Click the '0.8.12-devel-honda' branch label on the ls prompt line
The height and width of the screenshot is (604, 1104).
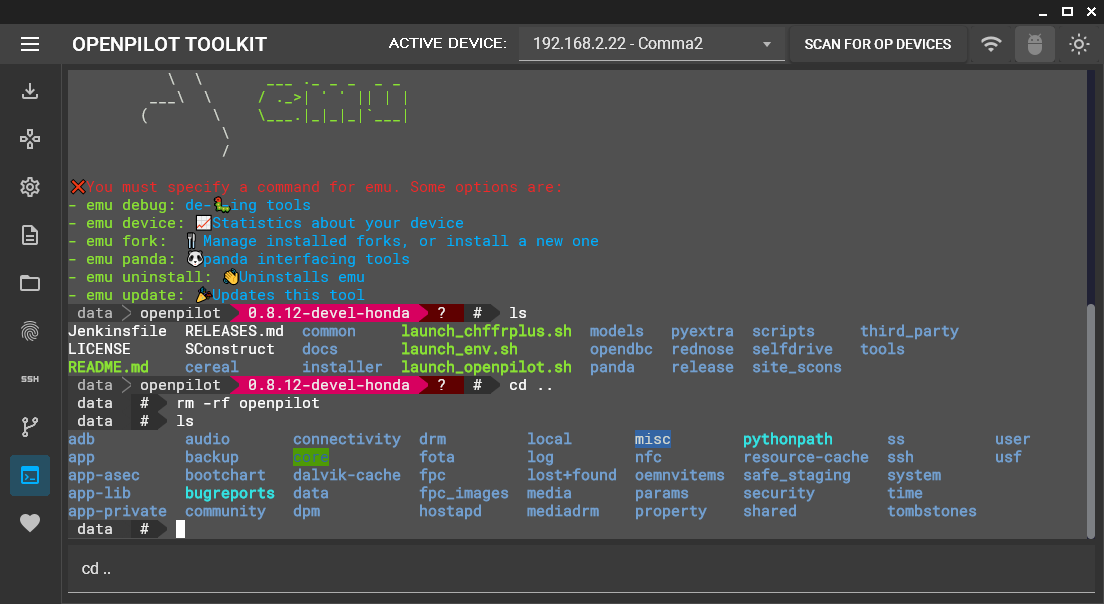click(x=329, y=313)
